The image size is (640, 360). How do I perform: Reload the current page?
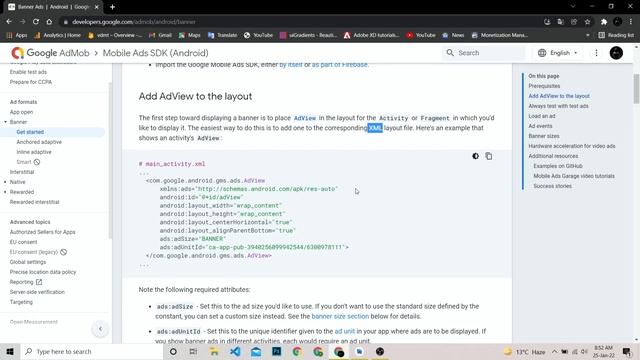(36, 22)
